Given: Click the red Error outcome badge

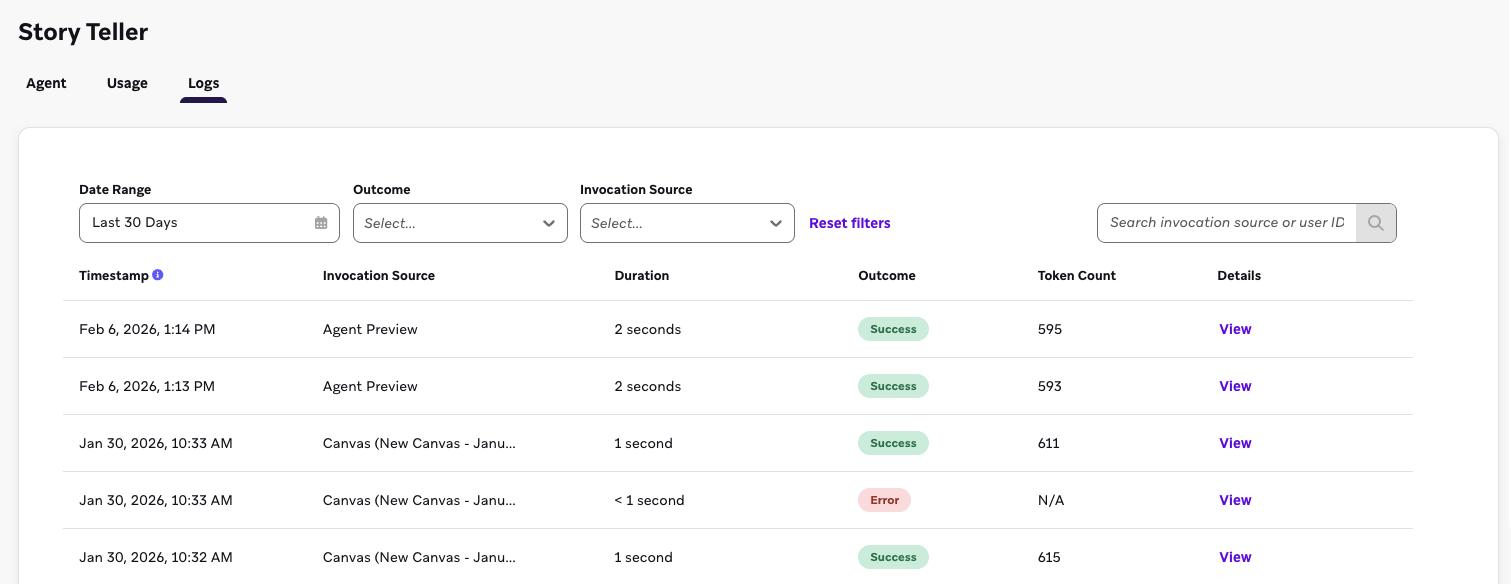Looking at the screenshot, I should click(884, 500).
